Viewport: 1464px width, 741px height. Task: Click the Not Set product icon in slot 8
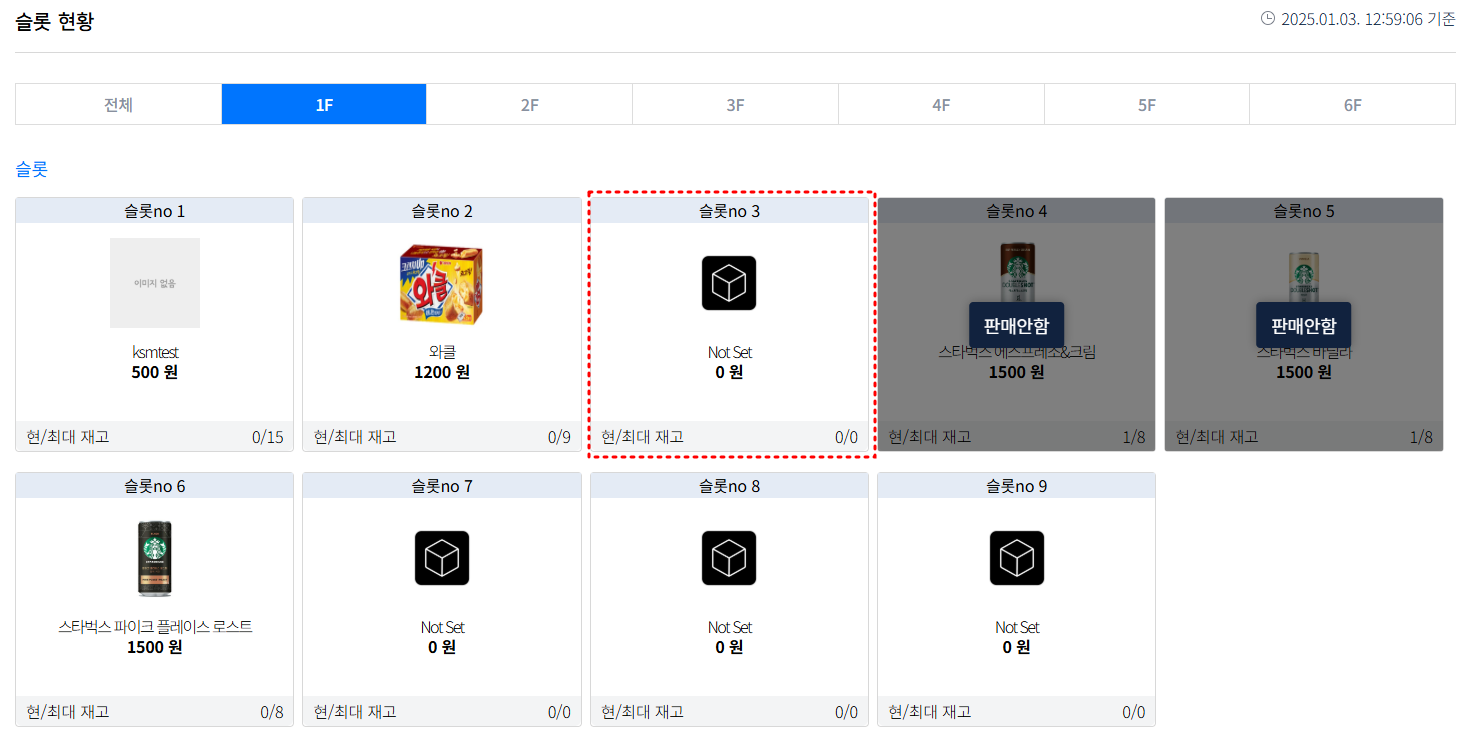click(x=729, y=558)
